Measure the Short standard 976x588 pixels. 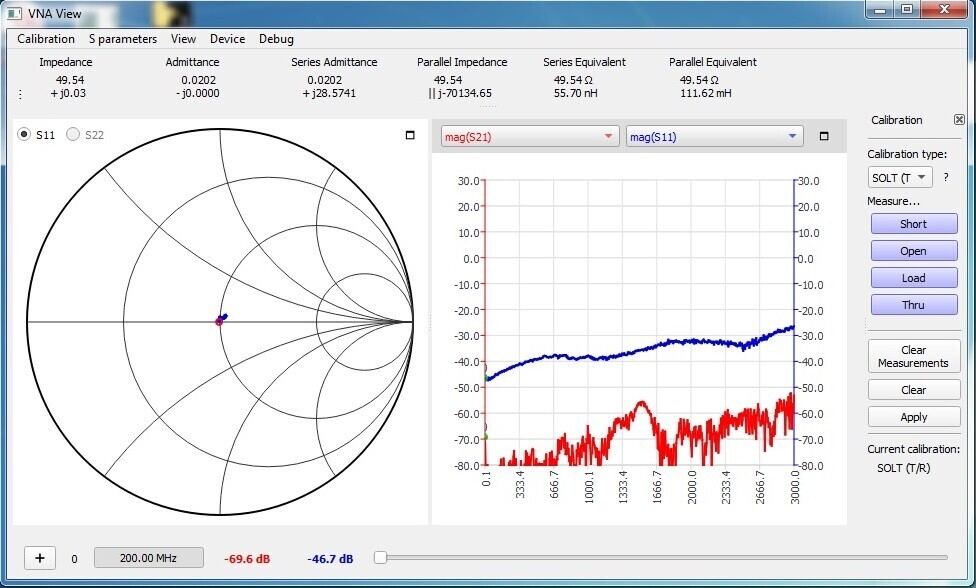pos(914,224)
